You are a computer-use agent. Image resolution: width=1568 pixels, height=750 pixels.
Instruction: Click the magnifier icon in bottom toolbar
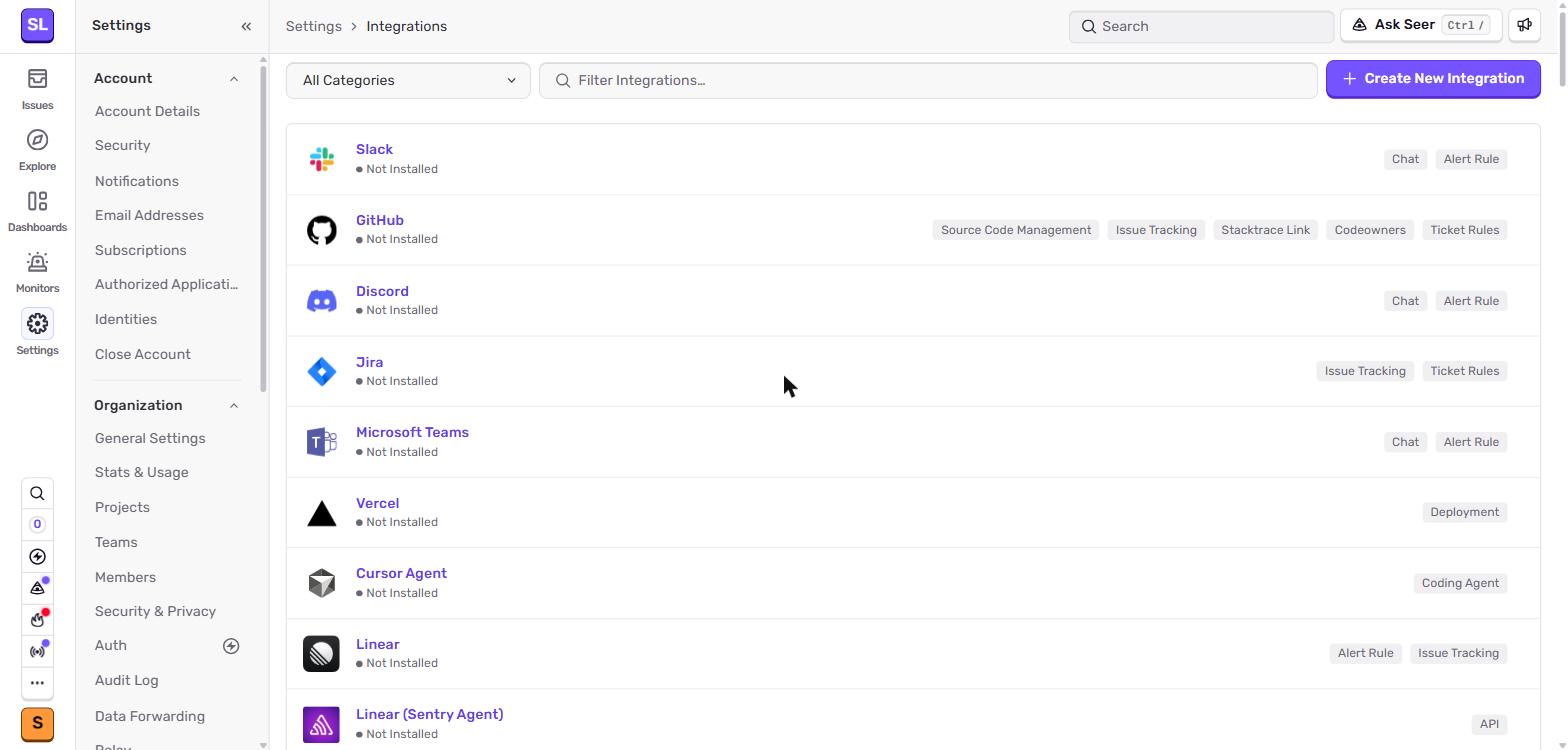(37, 493)
